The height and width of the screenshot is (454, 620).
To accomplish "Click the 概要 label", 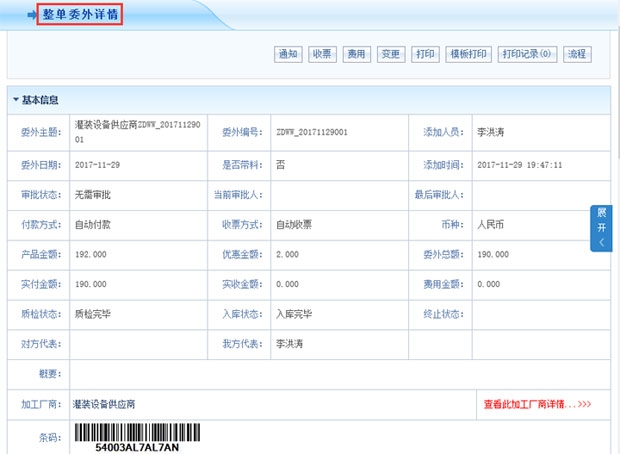I will tap(50, 374).
